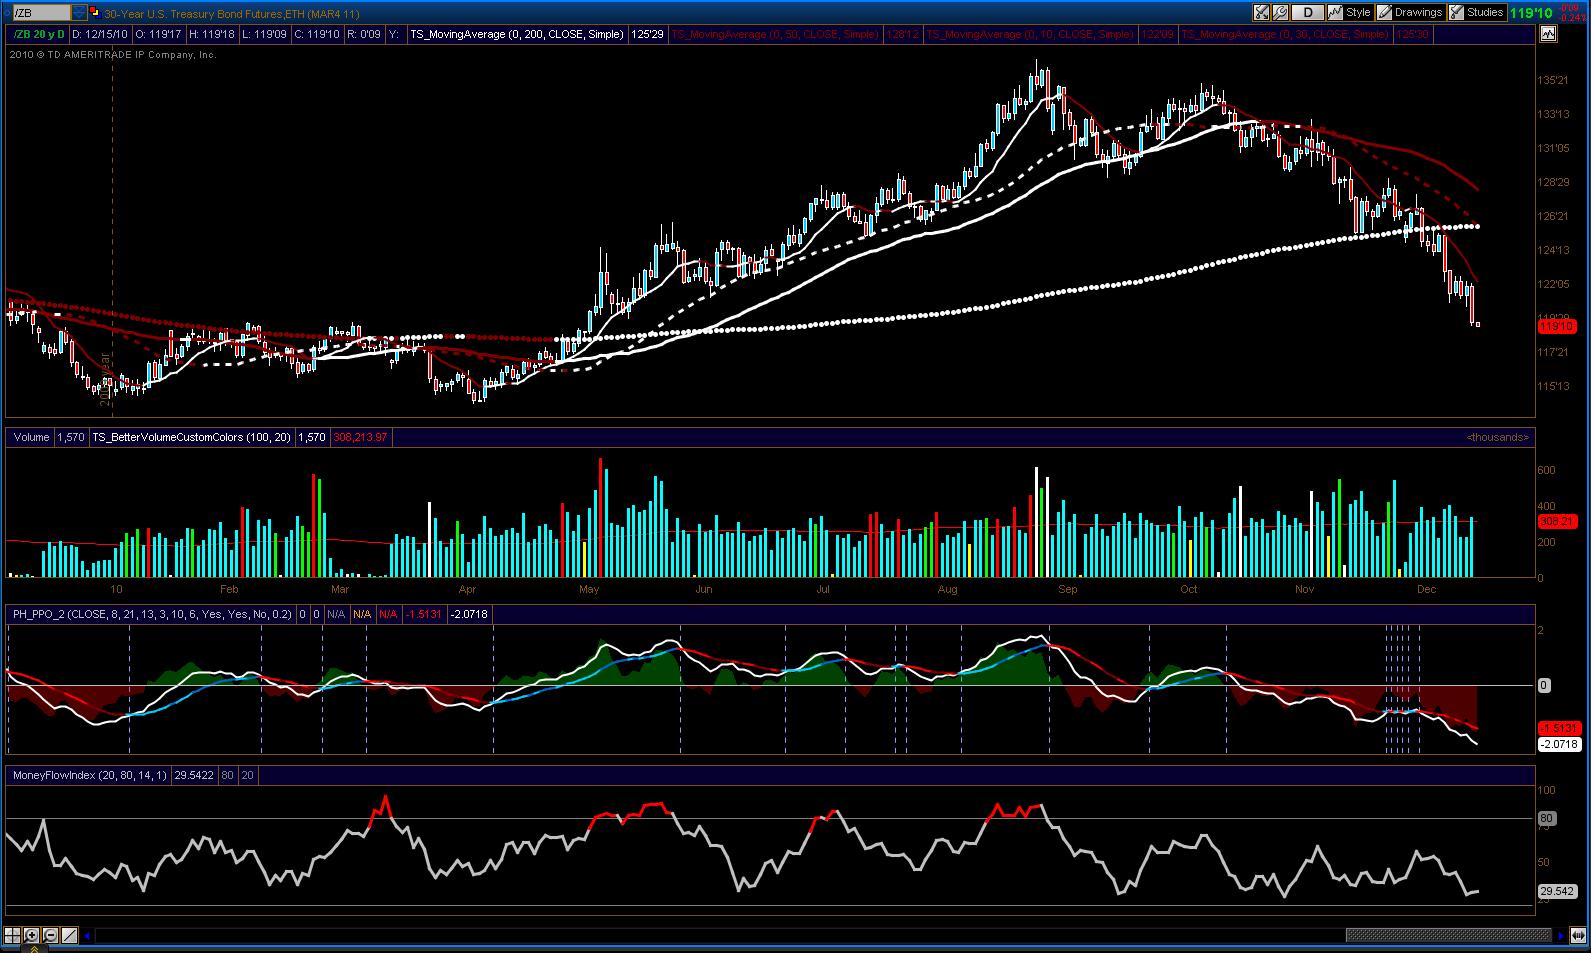Viewport: 1591px width, 953px height.
Task: Click the 308,213.97 volume average value
Action: click(360, 437)
